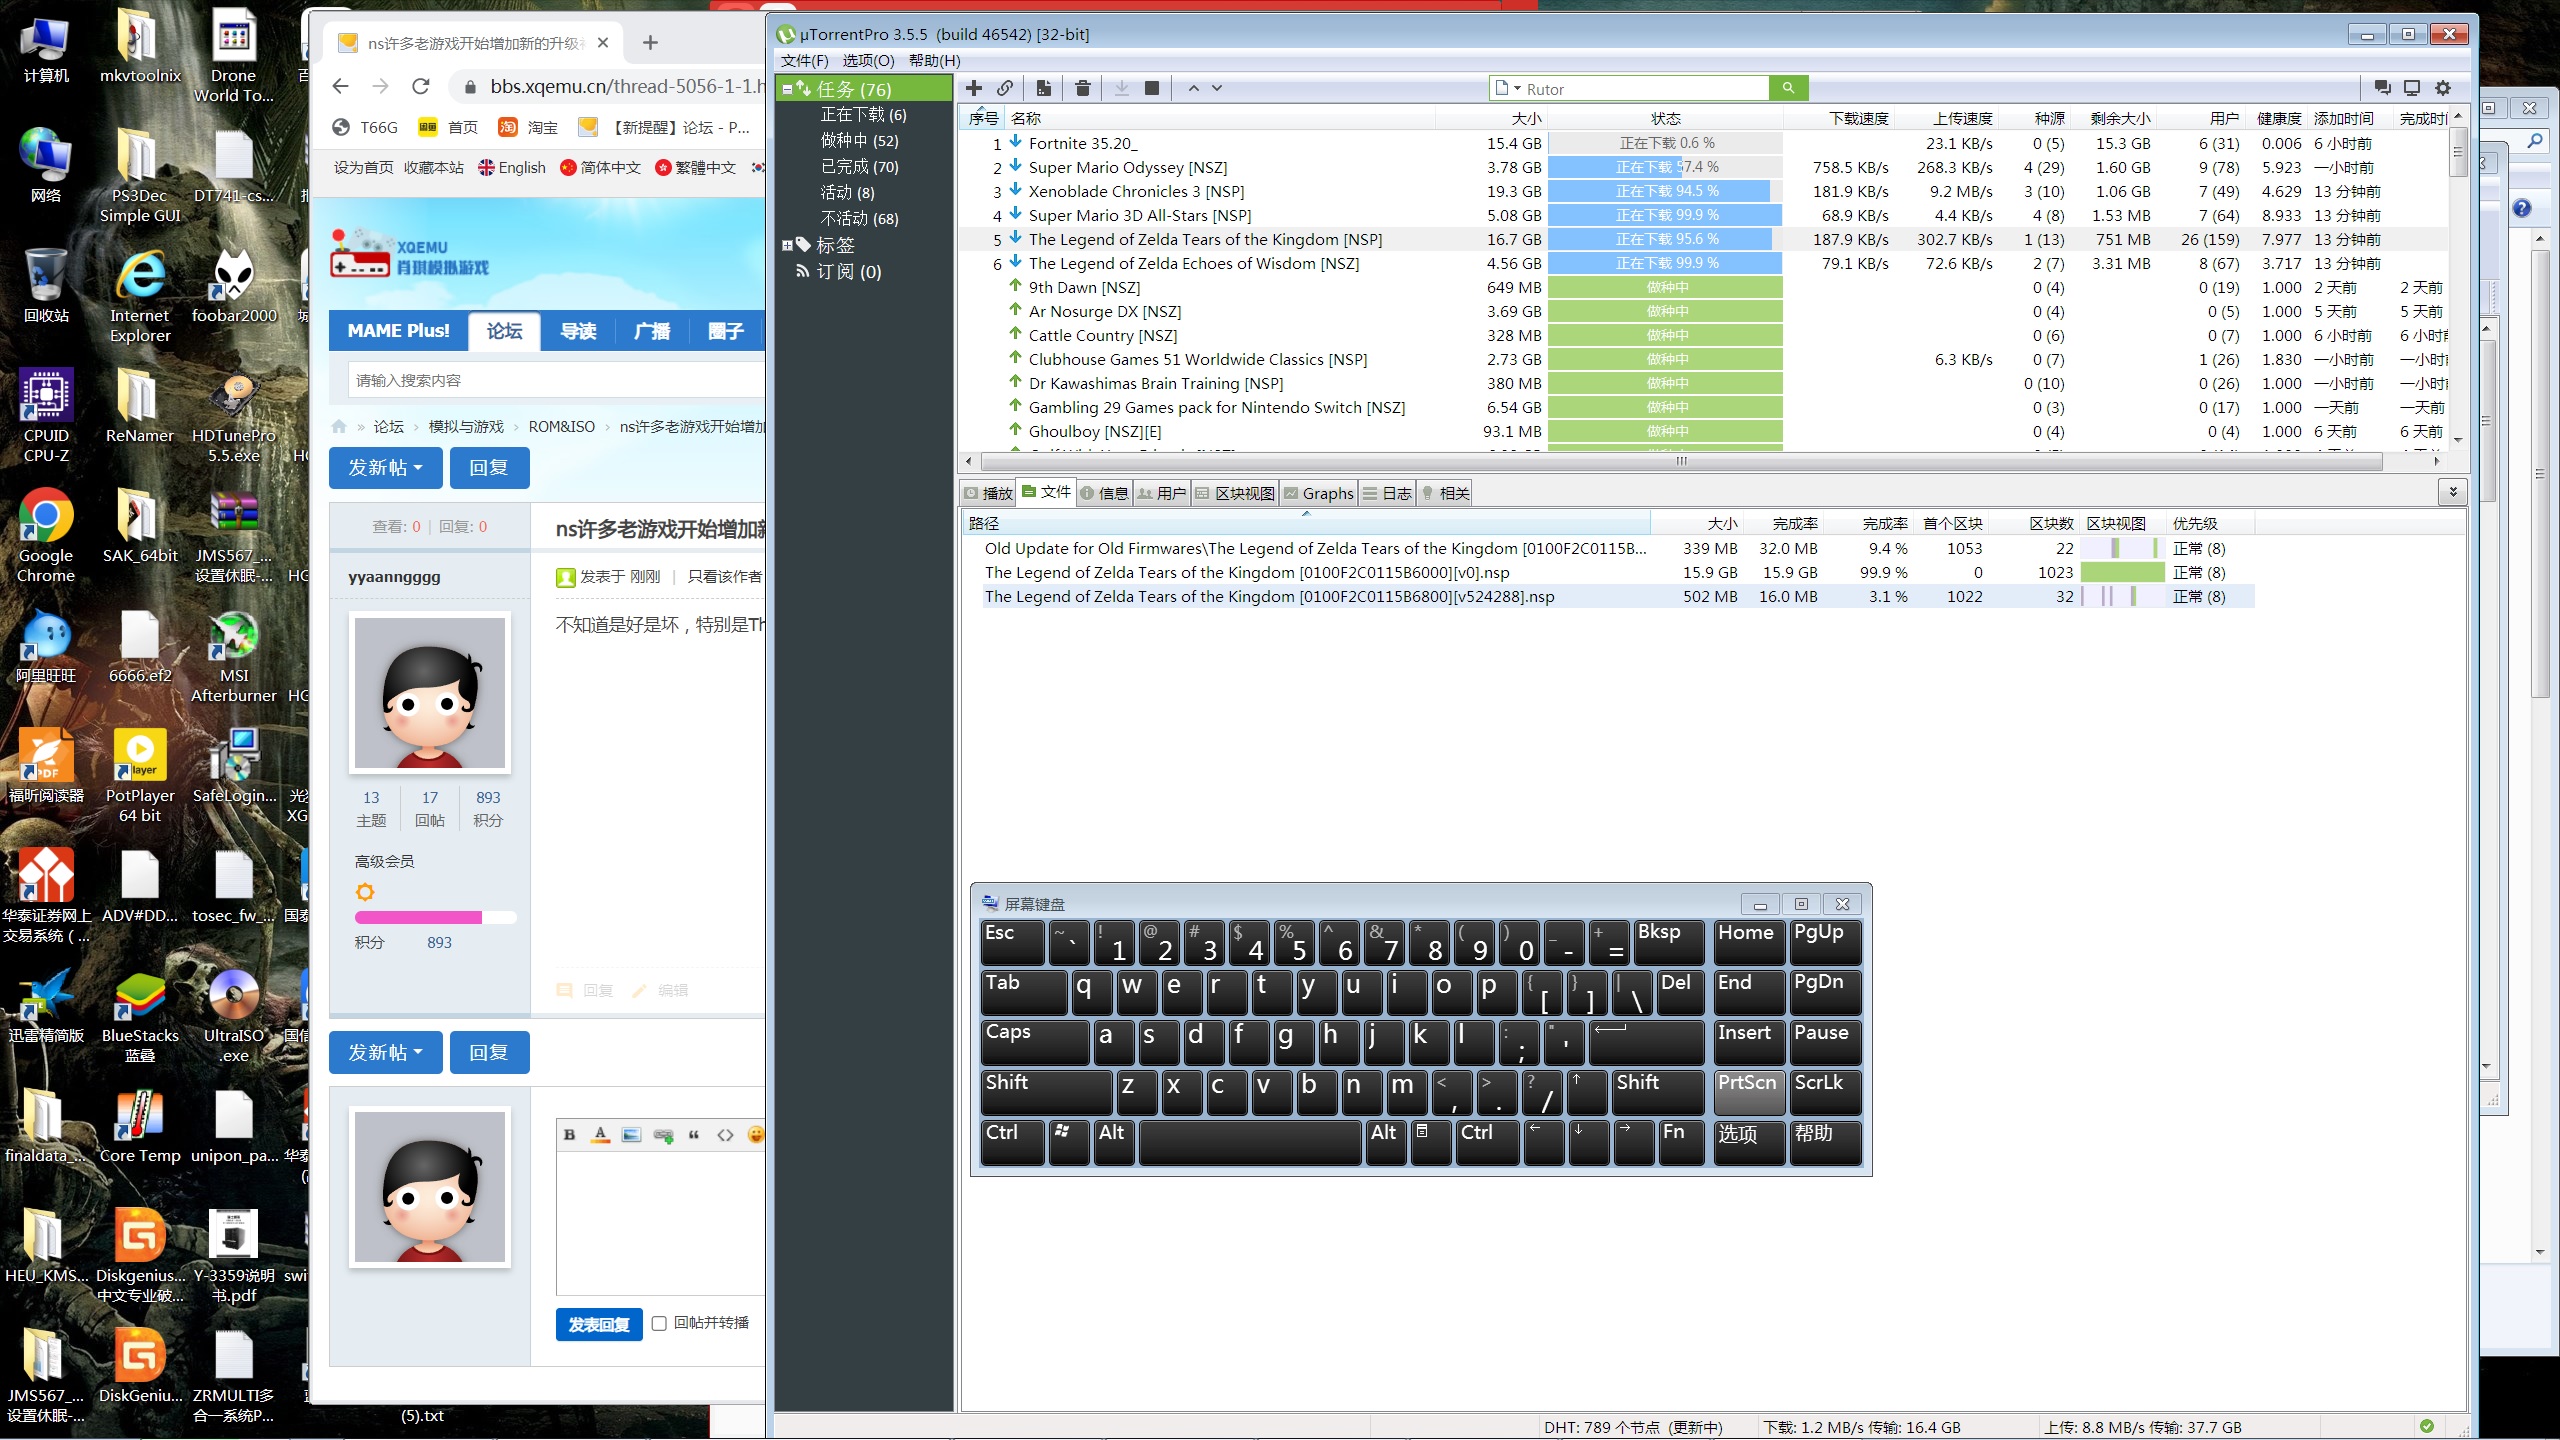Expand the 标签 tree node
Screen dimensions: 2560x1440
pyautogui.click(x=787, y=245)
